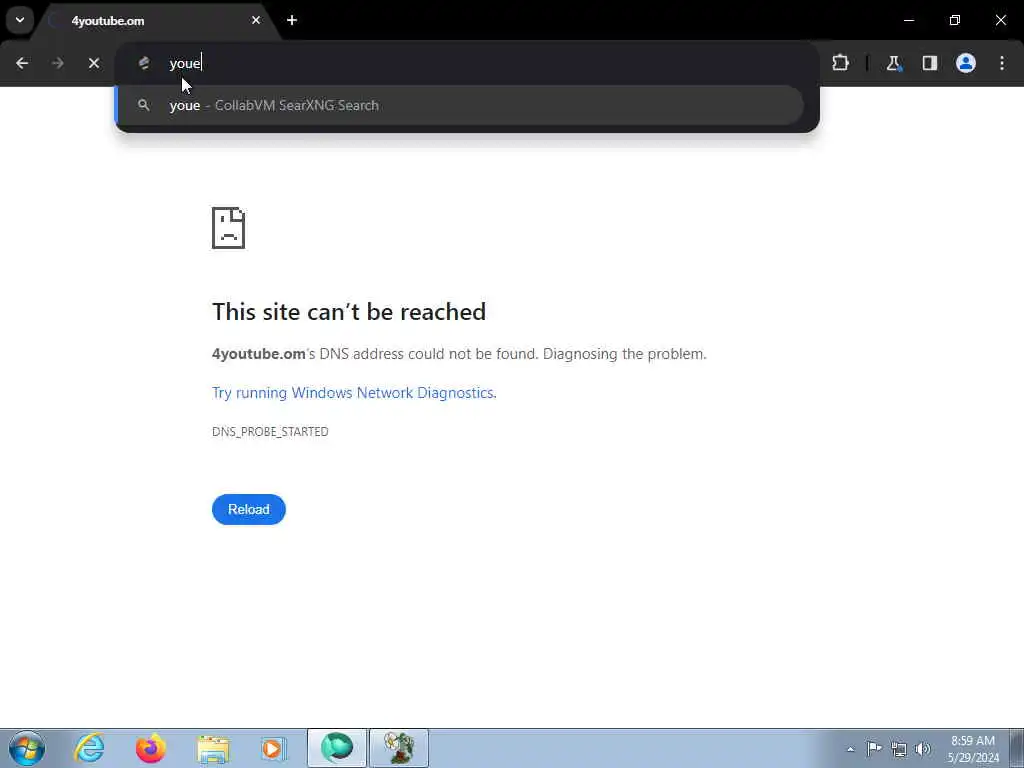Open the tab search dropdown arrow
Viewport: 1024px width, 768px height.
[20, 20]
